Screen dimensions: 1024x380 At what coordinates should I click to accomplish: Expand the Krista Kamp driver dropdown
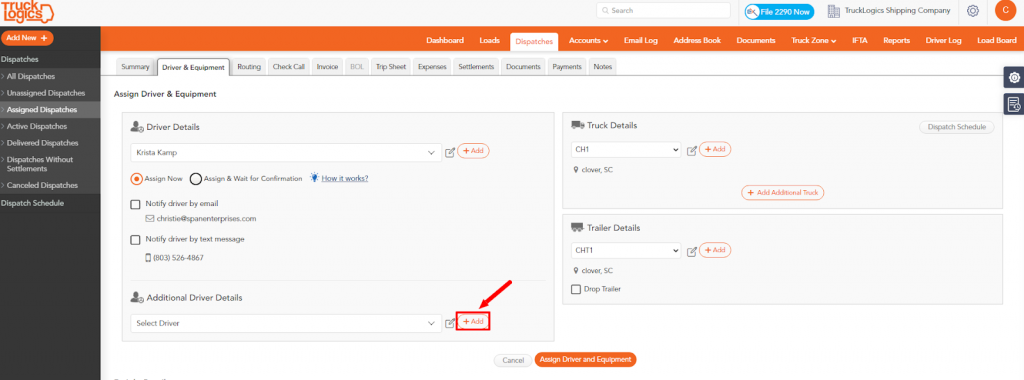point(286,152)
